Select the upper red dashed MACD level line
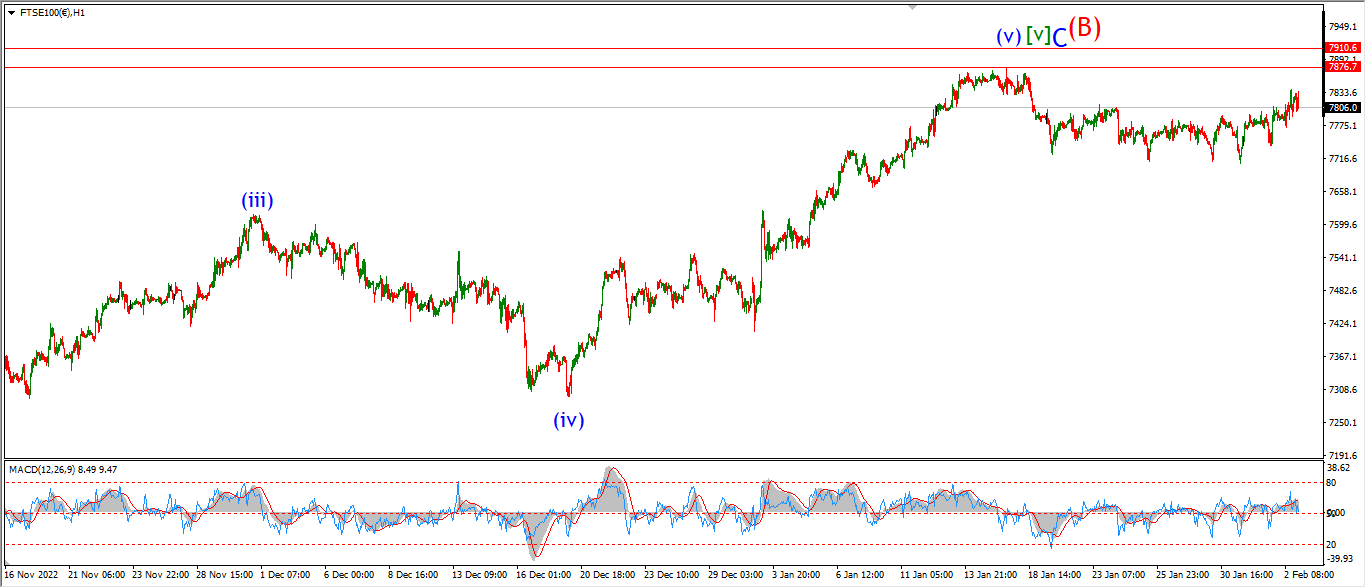The width and height of the screenshot is (1366, 588). pos(662,483)
